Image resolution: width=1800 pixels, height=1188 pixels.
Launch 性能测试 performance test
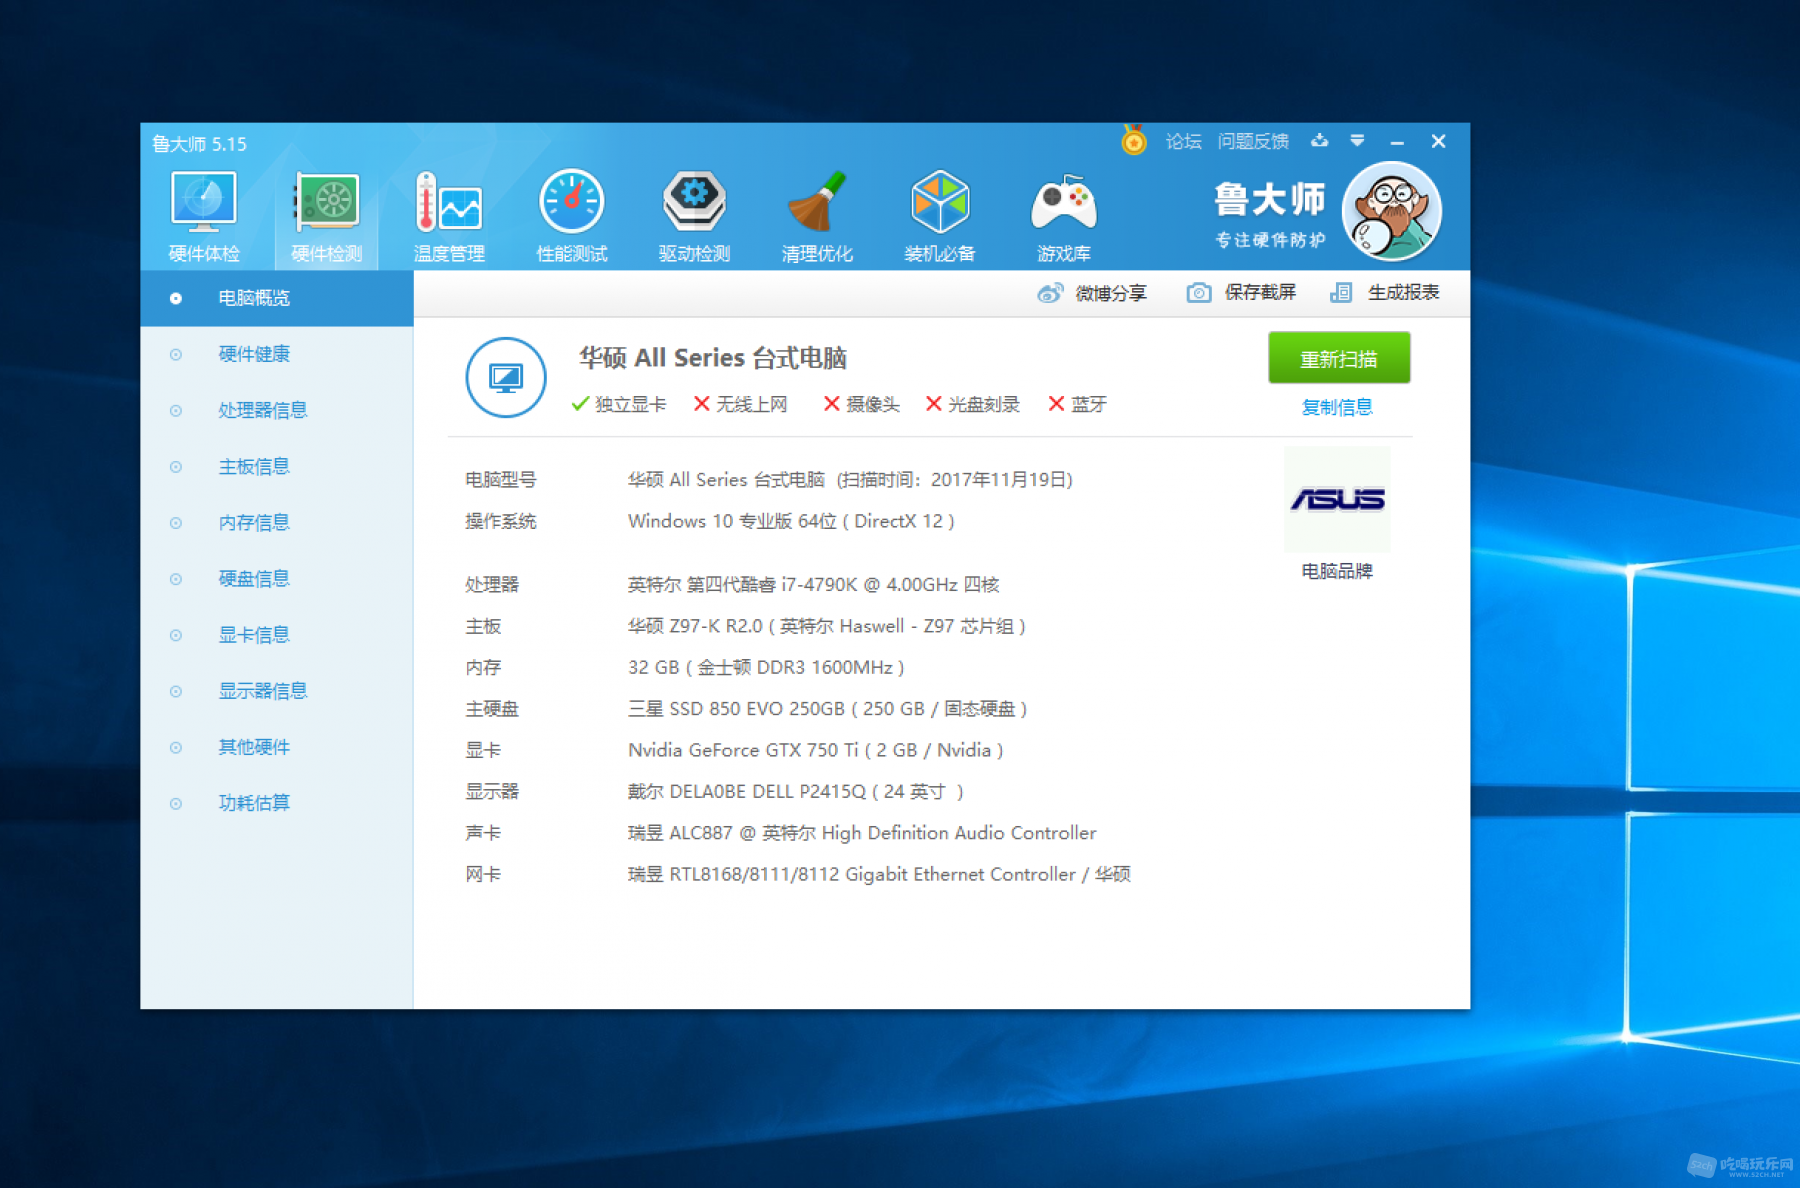(x=572, y=217)
